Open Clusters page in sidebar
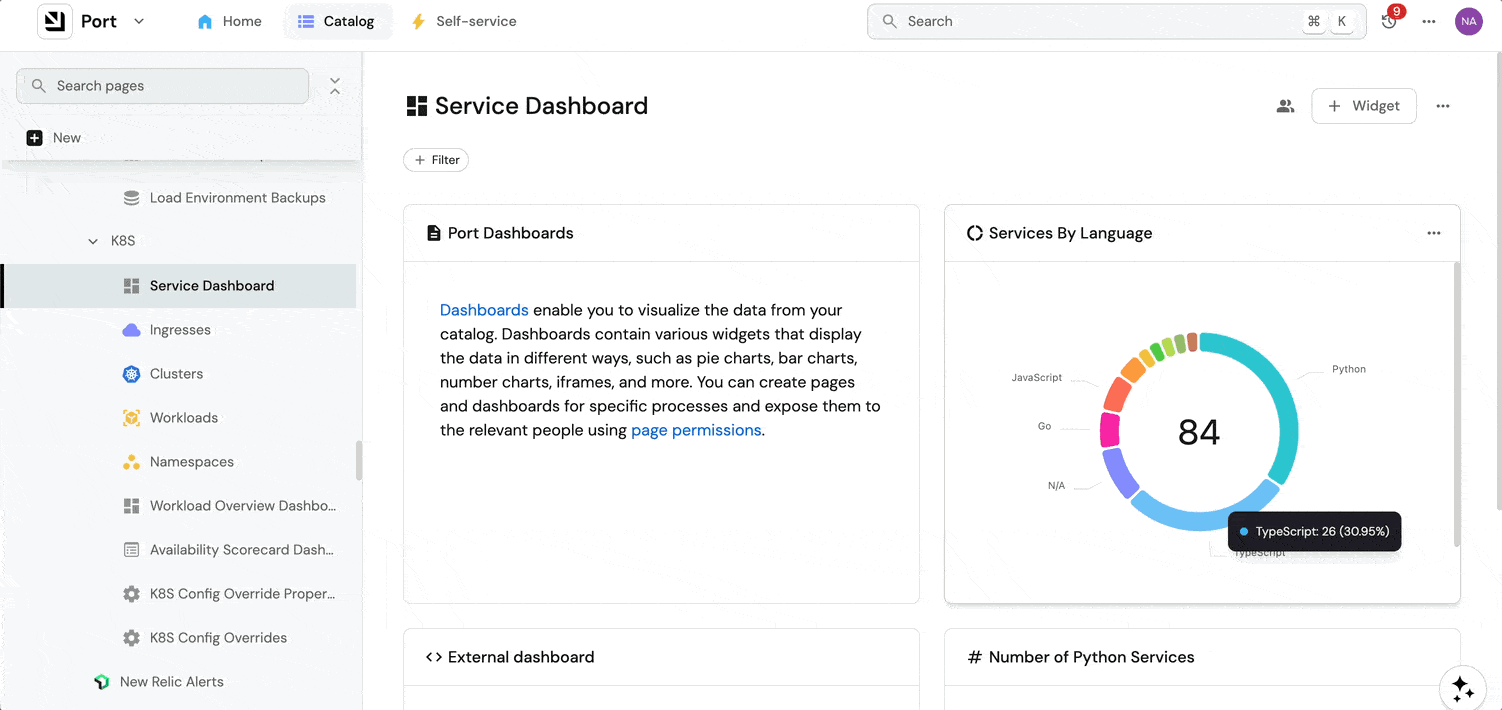This screenshot has width=1502, height=710. (176, 374)
